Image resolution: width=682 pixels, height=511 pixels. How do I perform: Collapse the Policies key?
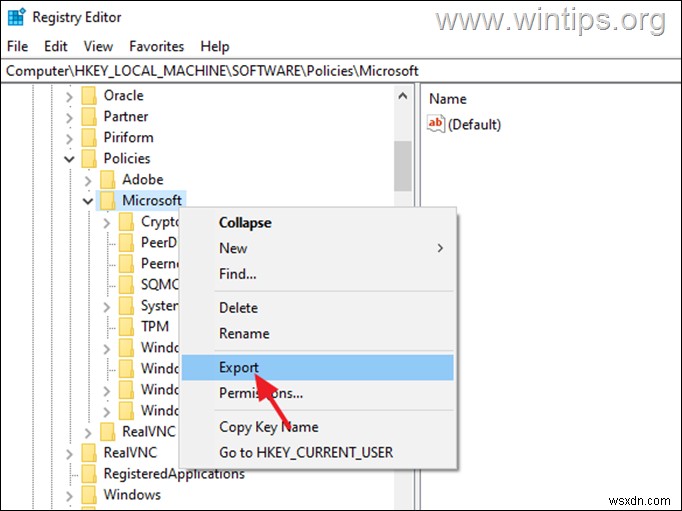(69, 159)
